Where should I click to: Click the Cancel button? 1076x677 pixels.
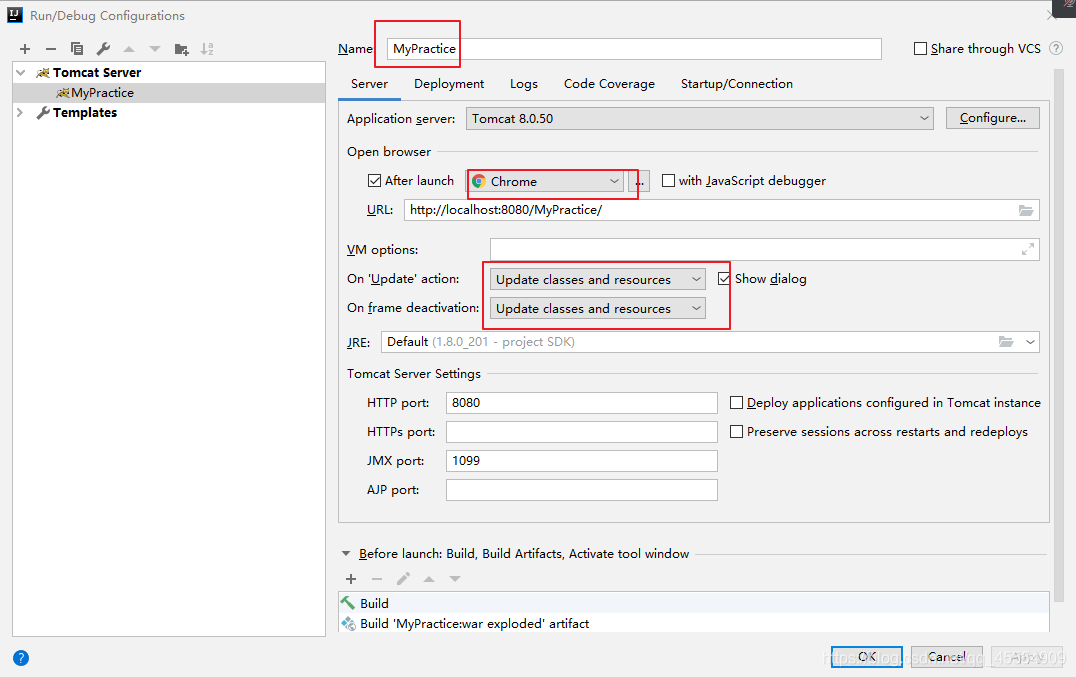click(947, 656)
